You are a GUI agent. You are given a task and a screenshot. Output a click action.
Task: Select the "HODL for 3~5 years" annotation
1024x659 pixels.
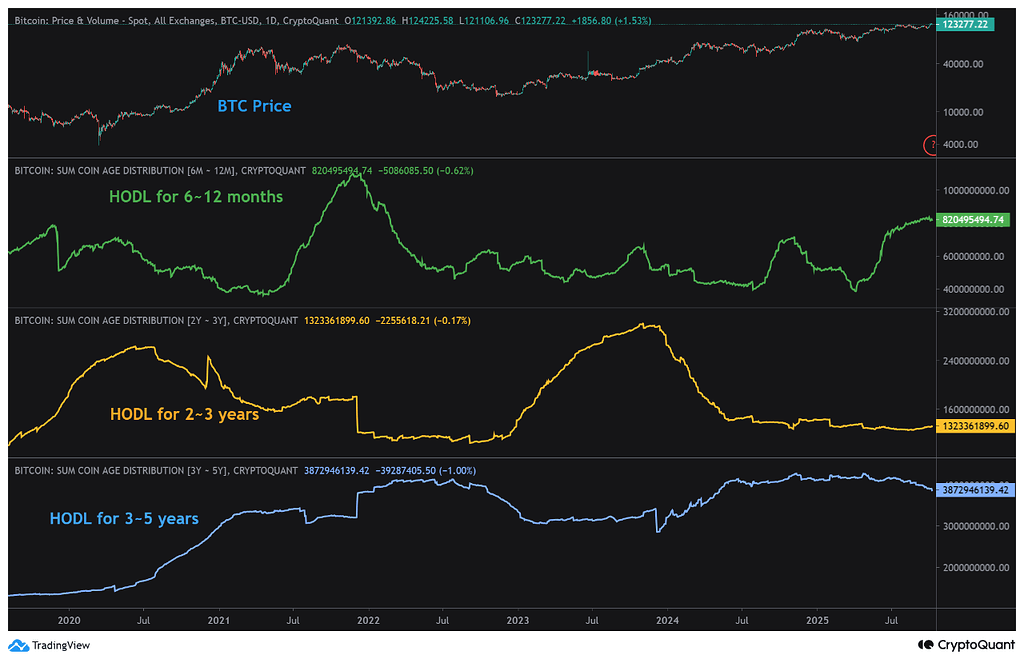click(x=124, y=518)
